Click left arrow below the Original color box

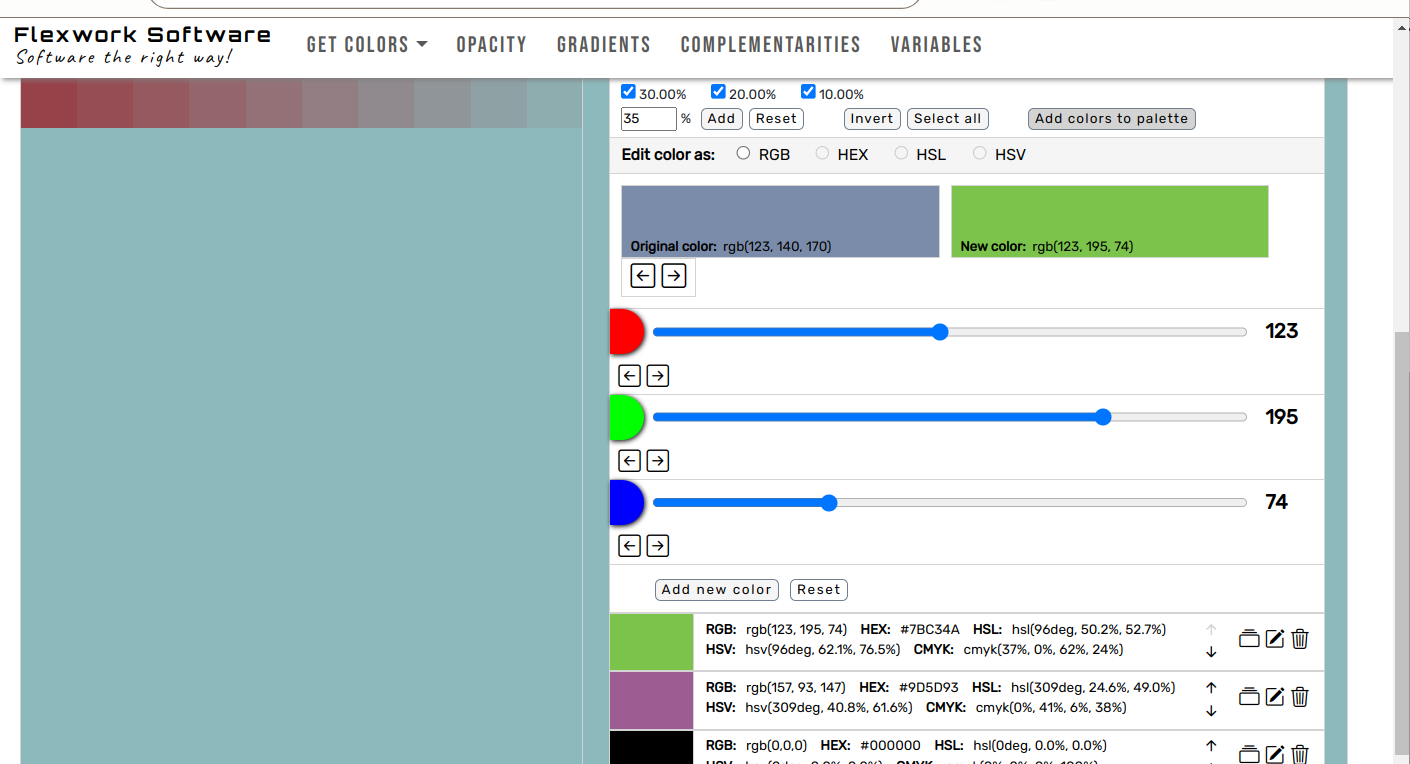pyautogui.click(x=643, y=275)
